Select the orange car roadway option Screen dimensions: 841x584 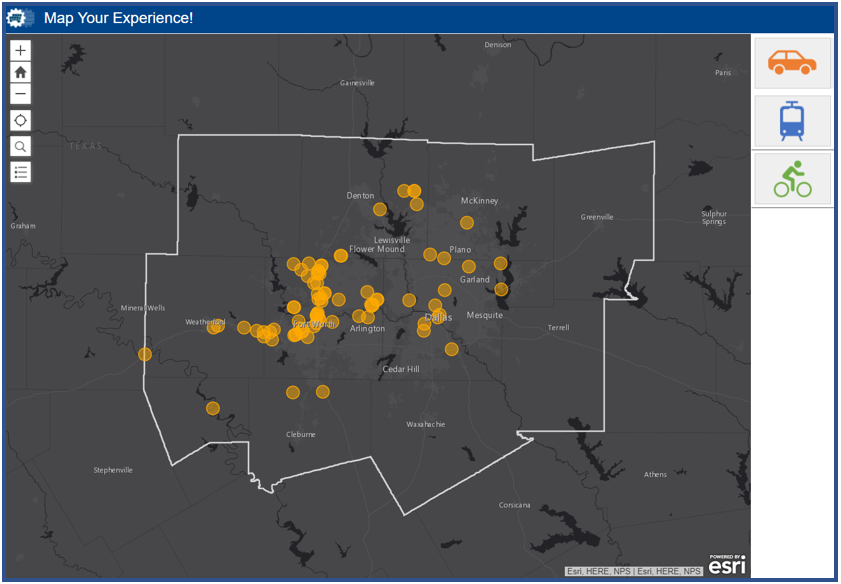(x=792, y=64)
